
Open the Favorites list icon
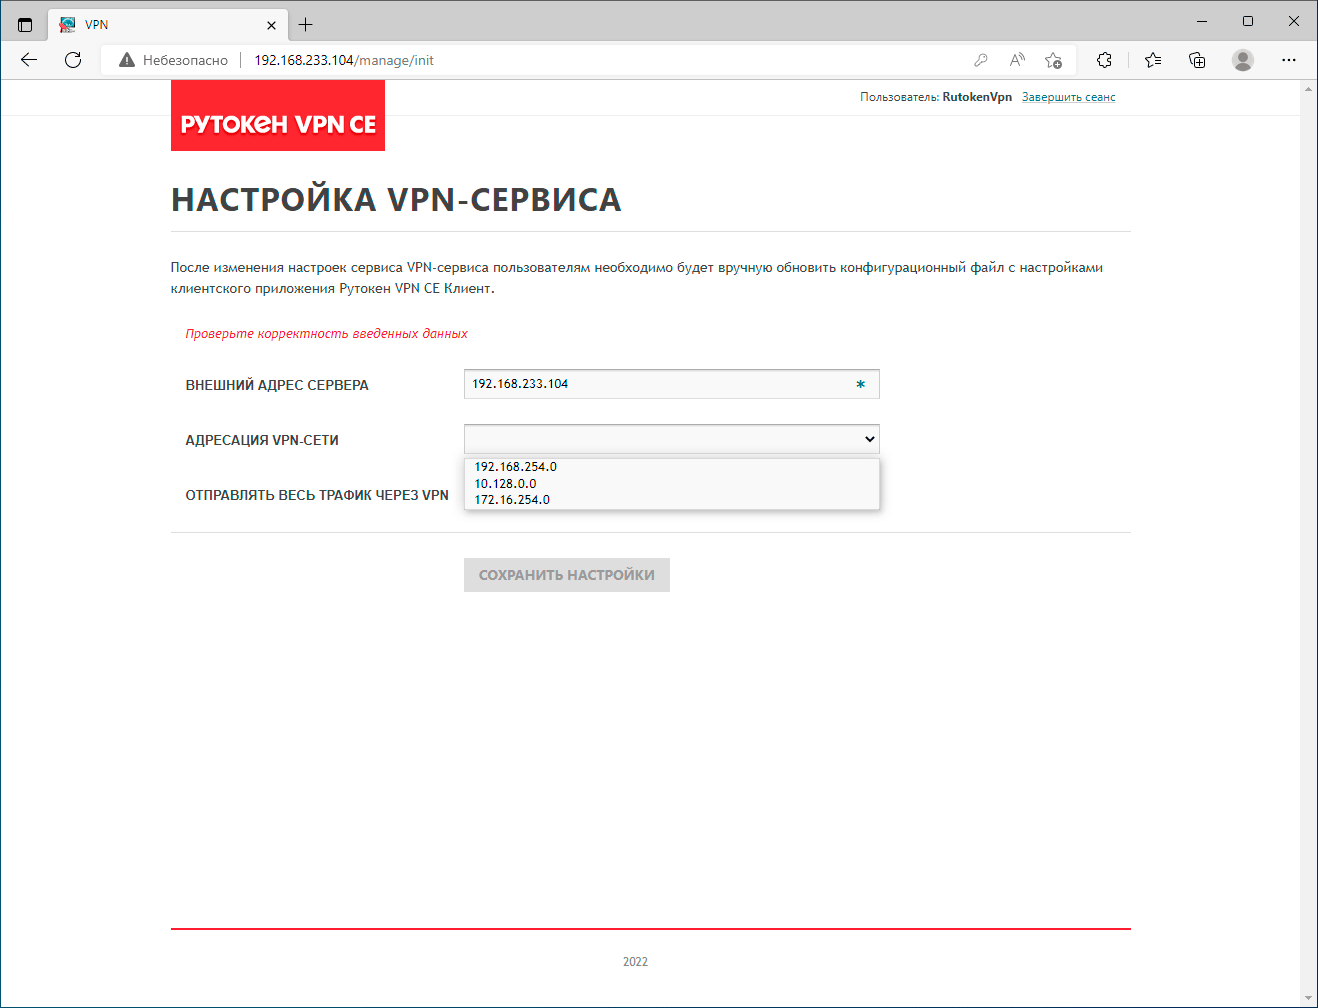(1153, 60)
